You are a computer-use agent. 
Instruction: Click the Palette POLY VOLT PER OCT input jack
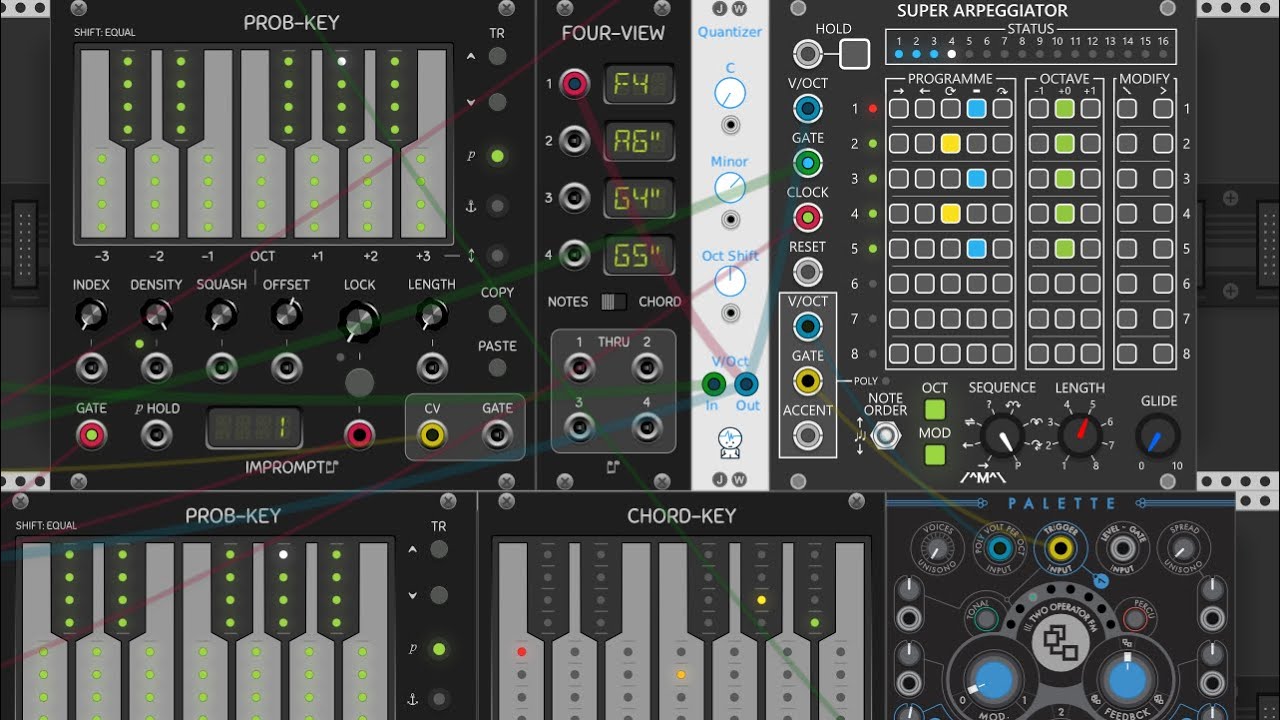point(998,547)
